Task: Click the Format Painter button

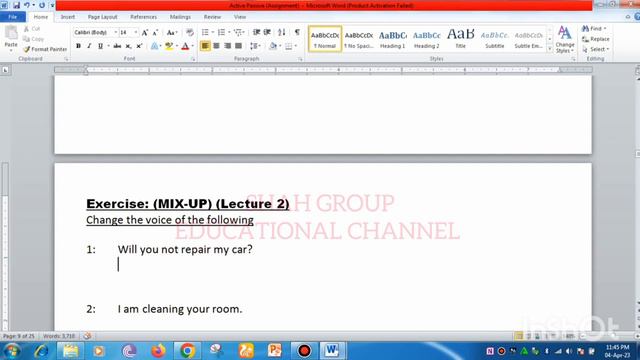Action: pyautogui.click(x=45, y=49)
